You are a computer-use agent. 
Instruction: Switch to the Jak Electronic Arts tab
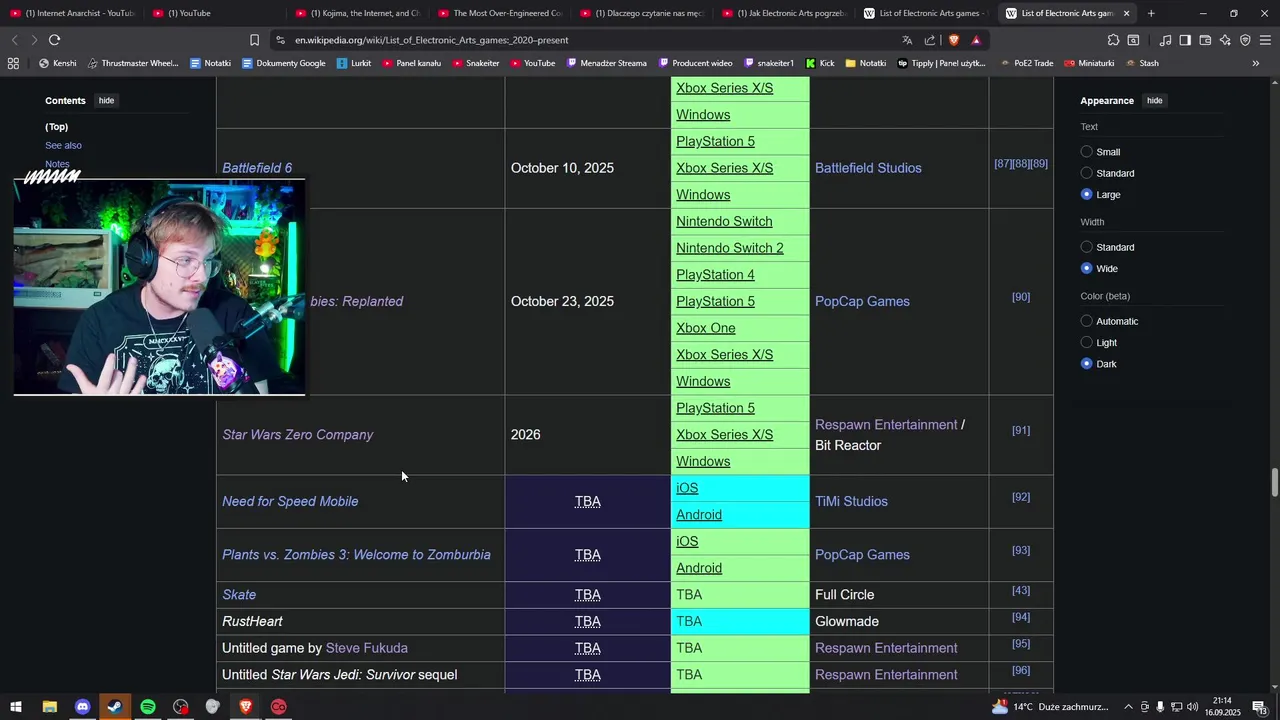point(785,13)
